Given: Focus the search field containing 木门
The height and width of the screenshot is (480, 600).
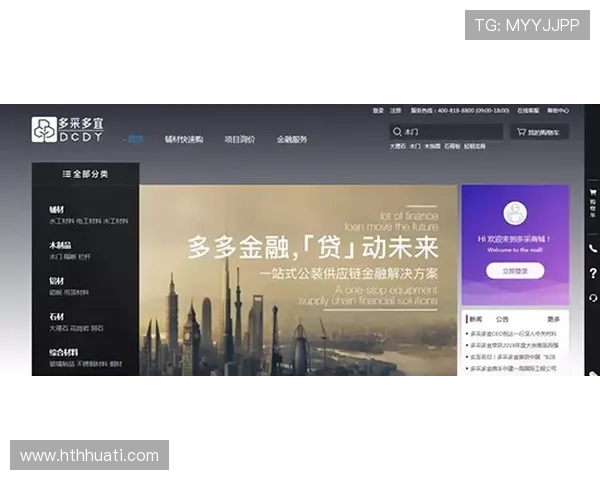Looking at the screenshot, I should (446, 132).
